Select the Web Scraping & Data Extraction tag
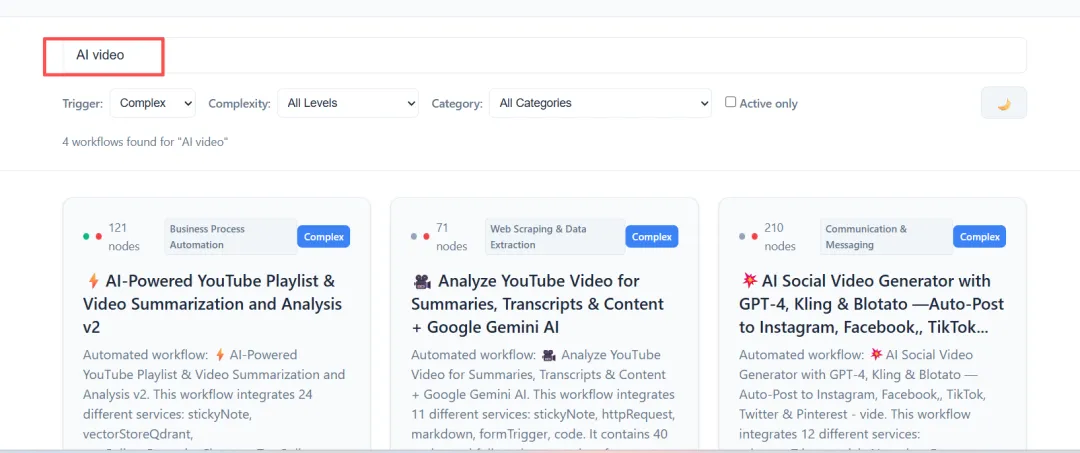Viewport: 1080px width, 453px height. (553, 237)
